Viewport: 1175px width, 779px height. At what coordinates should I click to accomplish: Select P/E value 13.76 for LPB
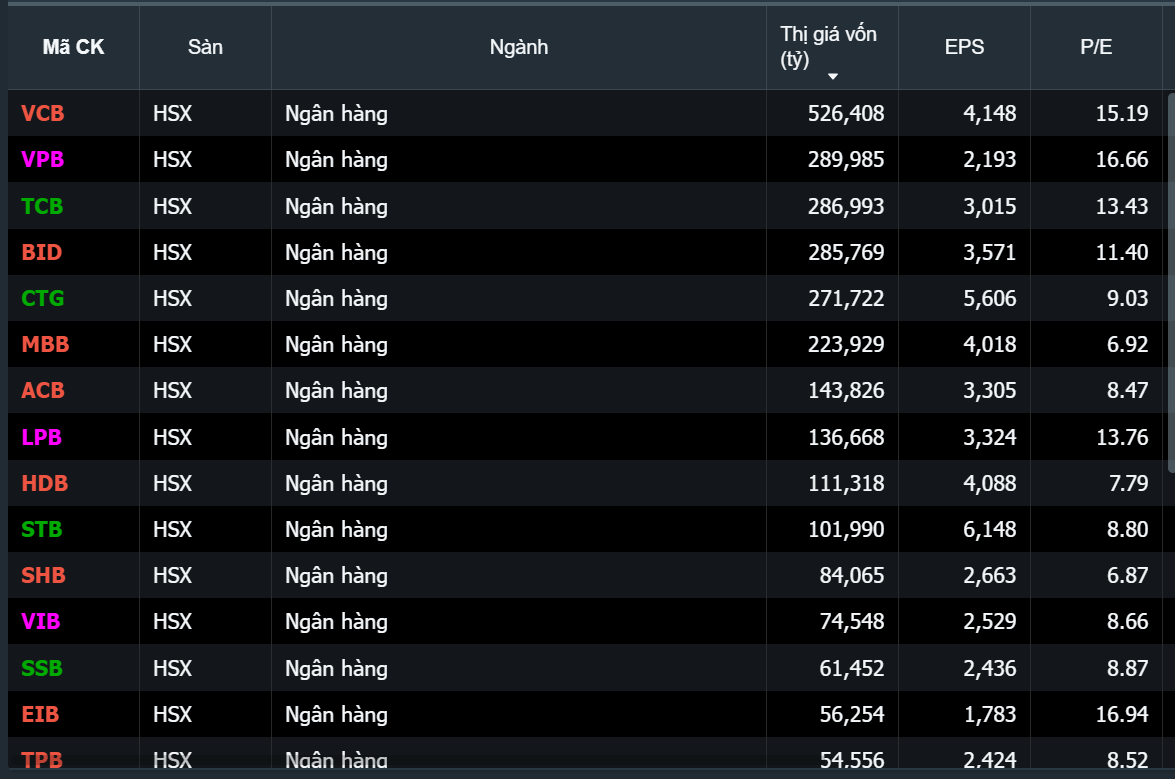[1122, 437]
